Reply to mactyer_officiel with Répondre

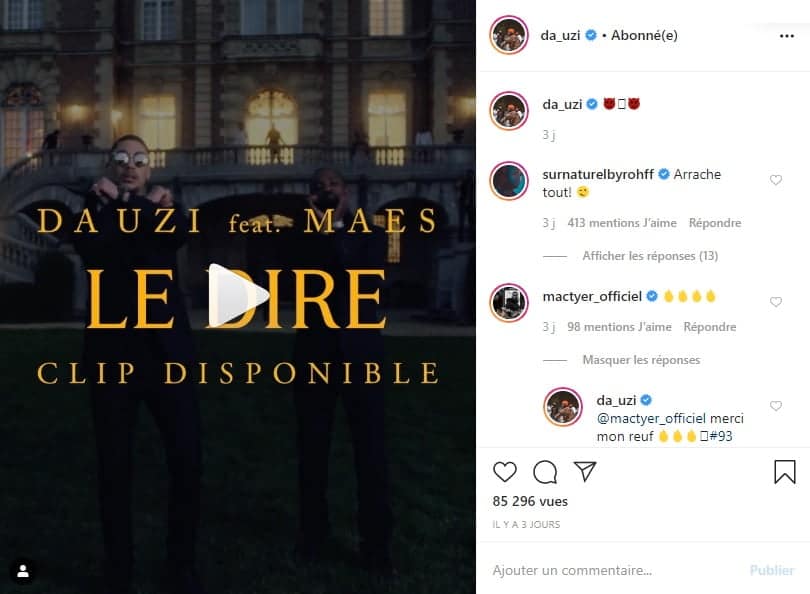[x=710, y=327]
